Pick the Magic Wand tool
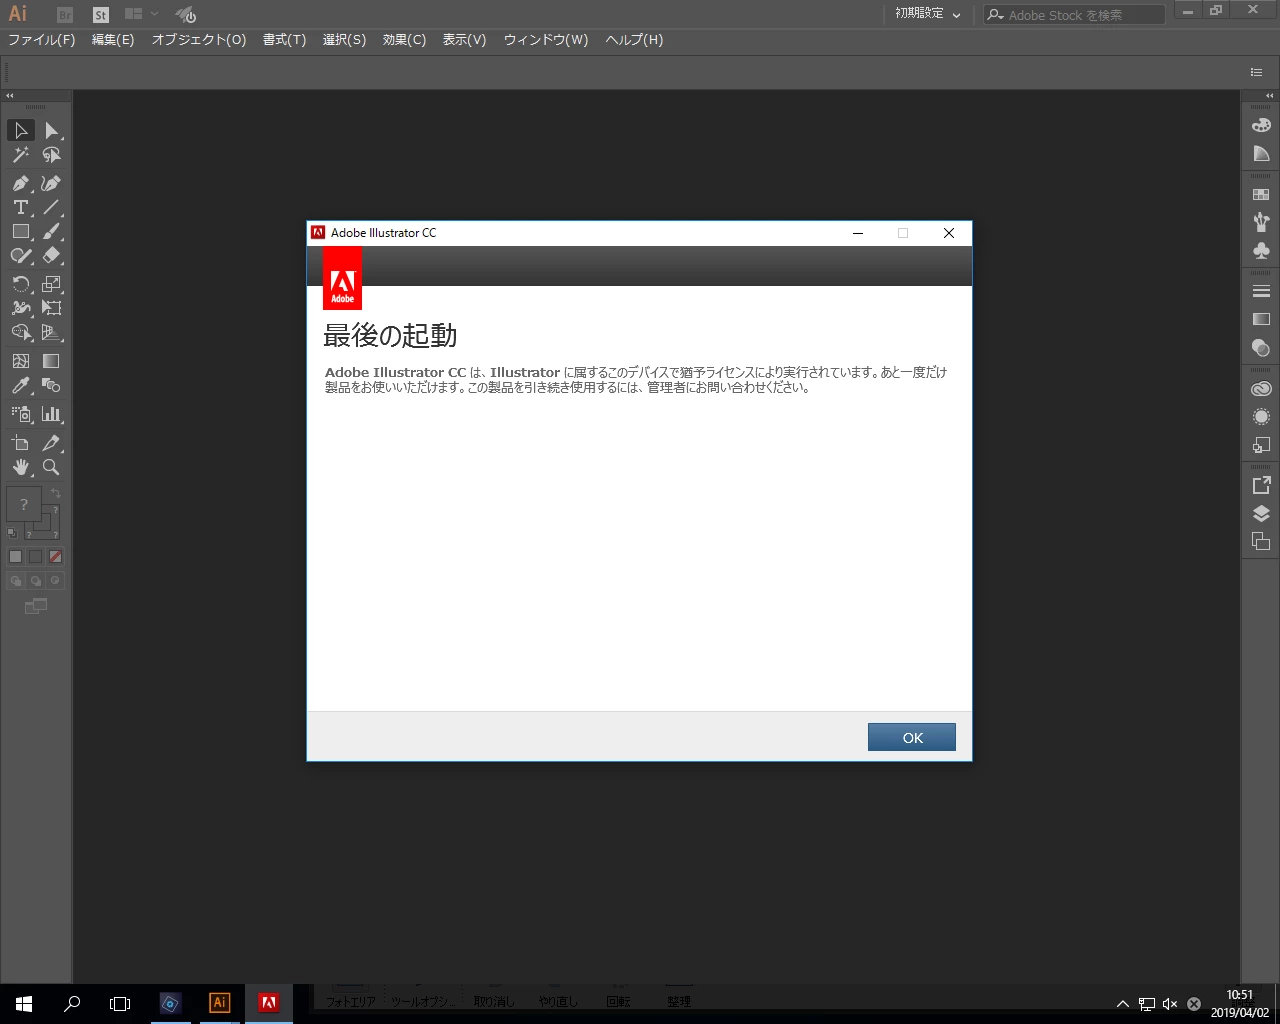The height and width of the screenshot is (1024, 1280). click(21, 155)
